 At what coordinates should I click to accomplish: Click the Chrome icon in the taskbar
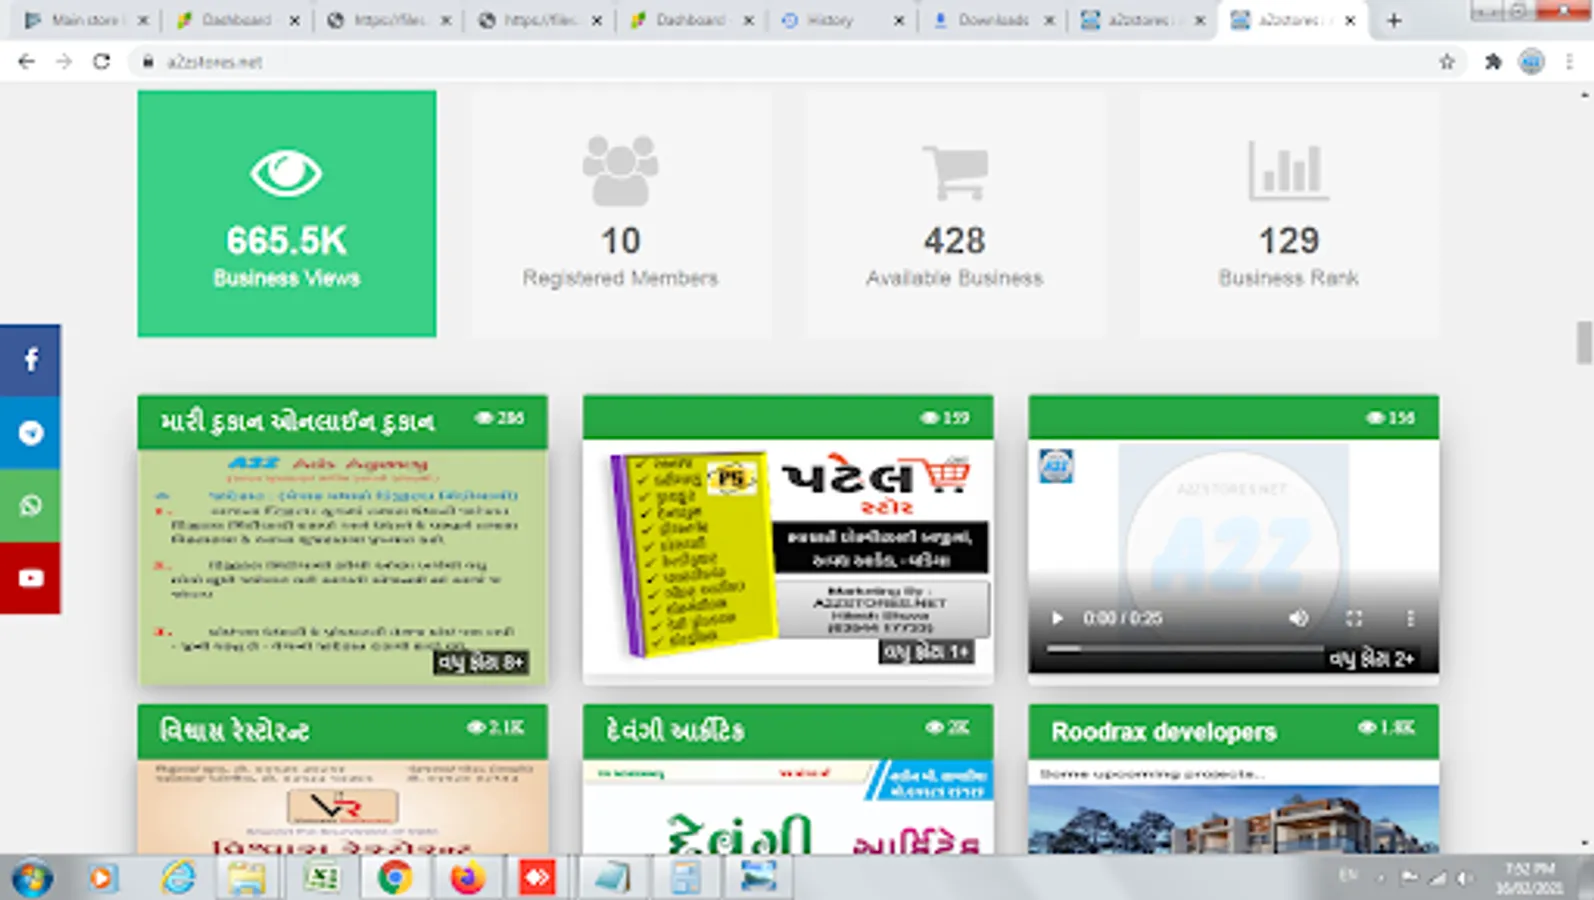pyautogui.click(x=395, y=878)
